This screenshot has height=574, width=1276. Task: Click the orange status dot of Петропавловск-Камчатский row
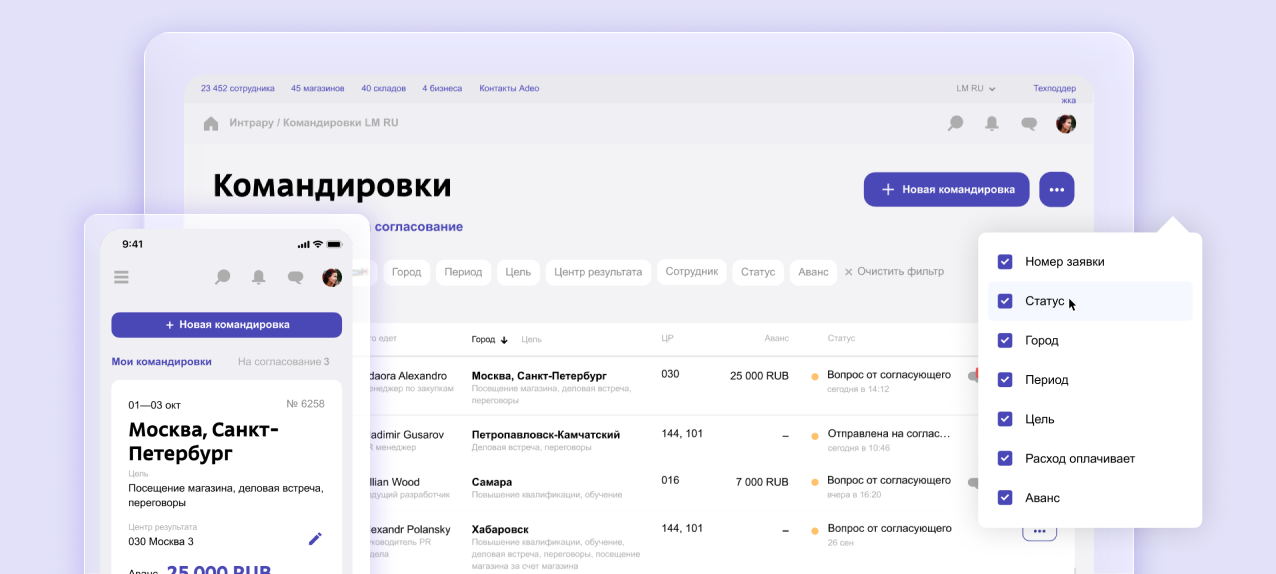point(815,436)
